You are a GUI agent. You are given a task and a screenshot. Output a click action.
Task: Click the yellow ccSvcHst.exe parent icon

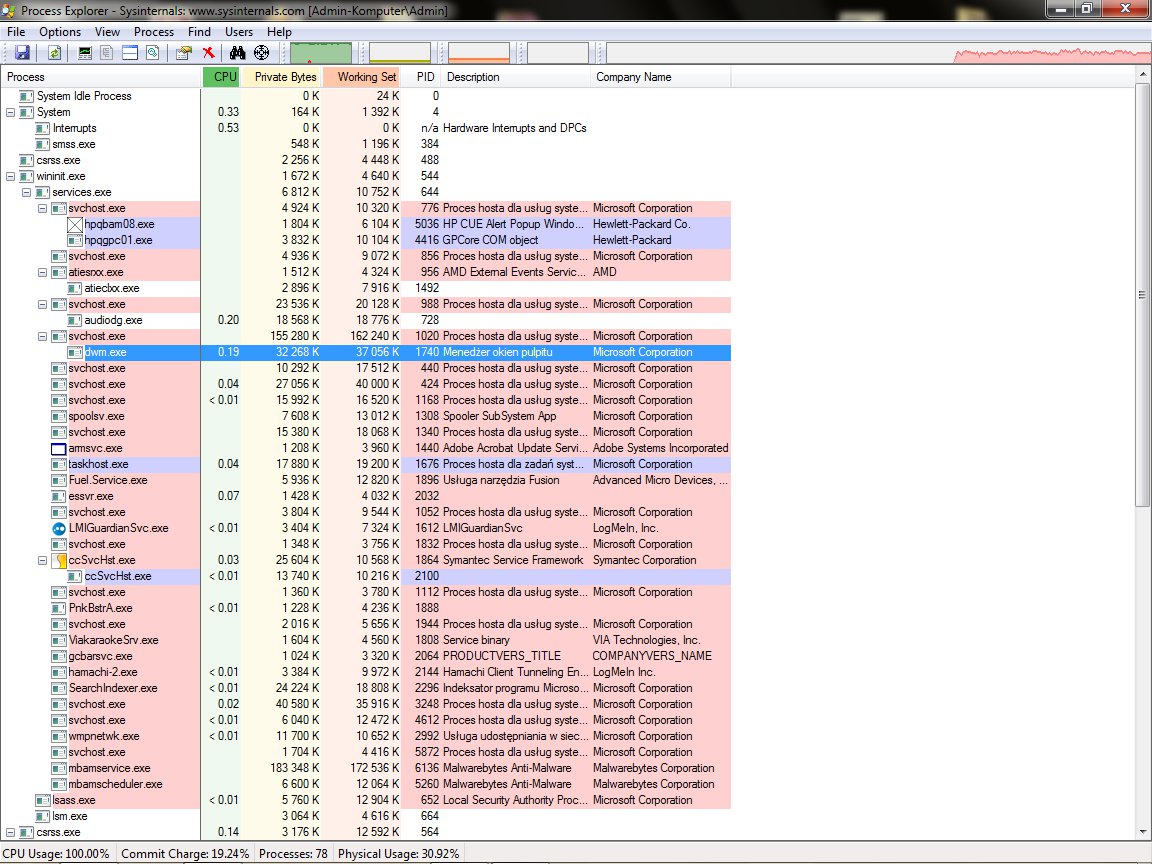[59, 561]
